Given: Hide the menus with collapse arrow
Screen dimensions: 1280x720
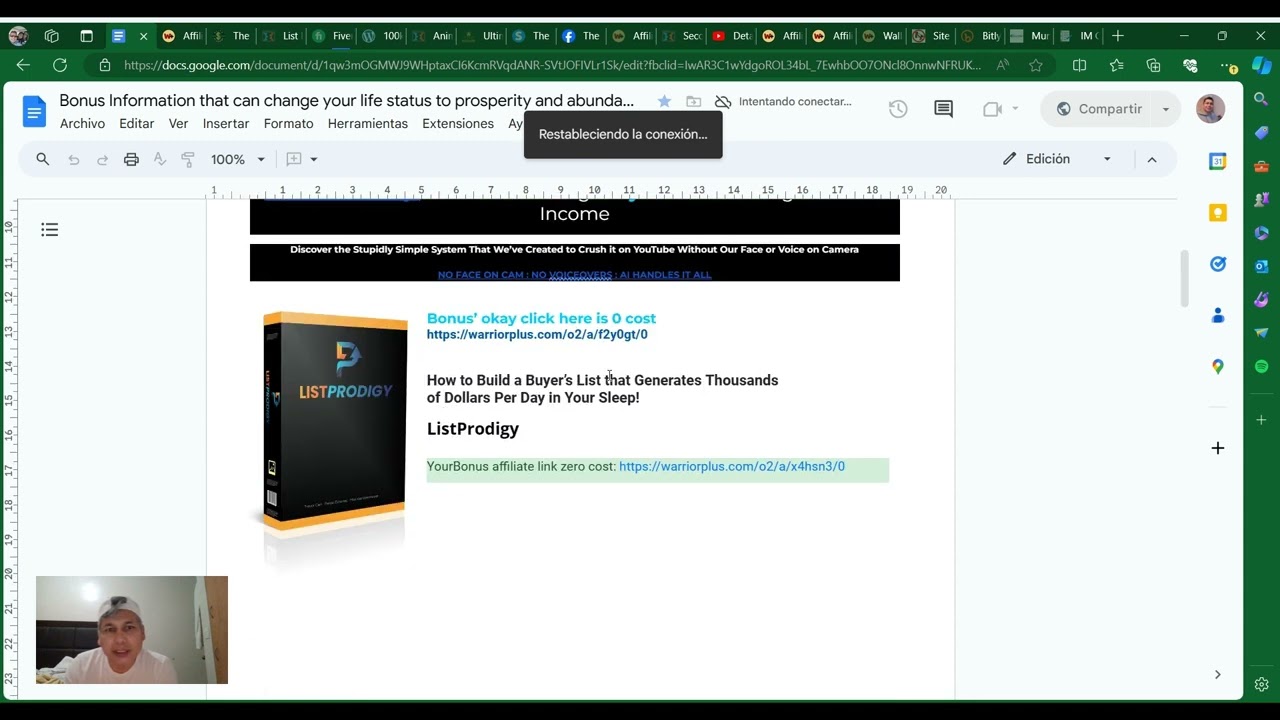Looking at the screenshot, I should pos(1152,159).
